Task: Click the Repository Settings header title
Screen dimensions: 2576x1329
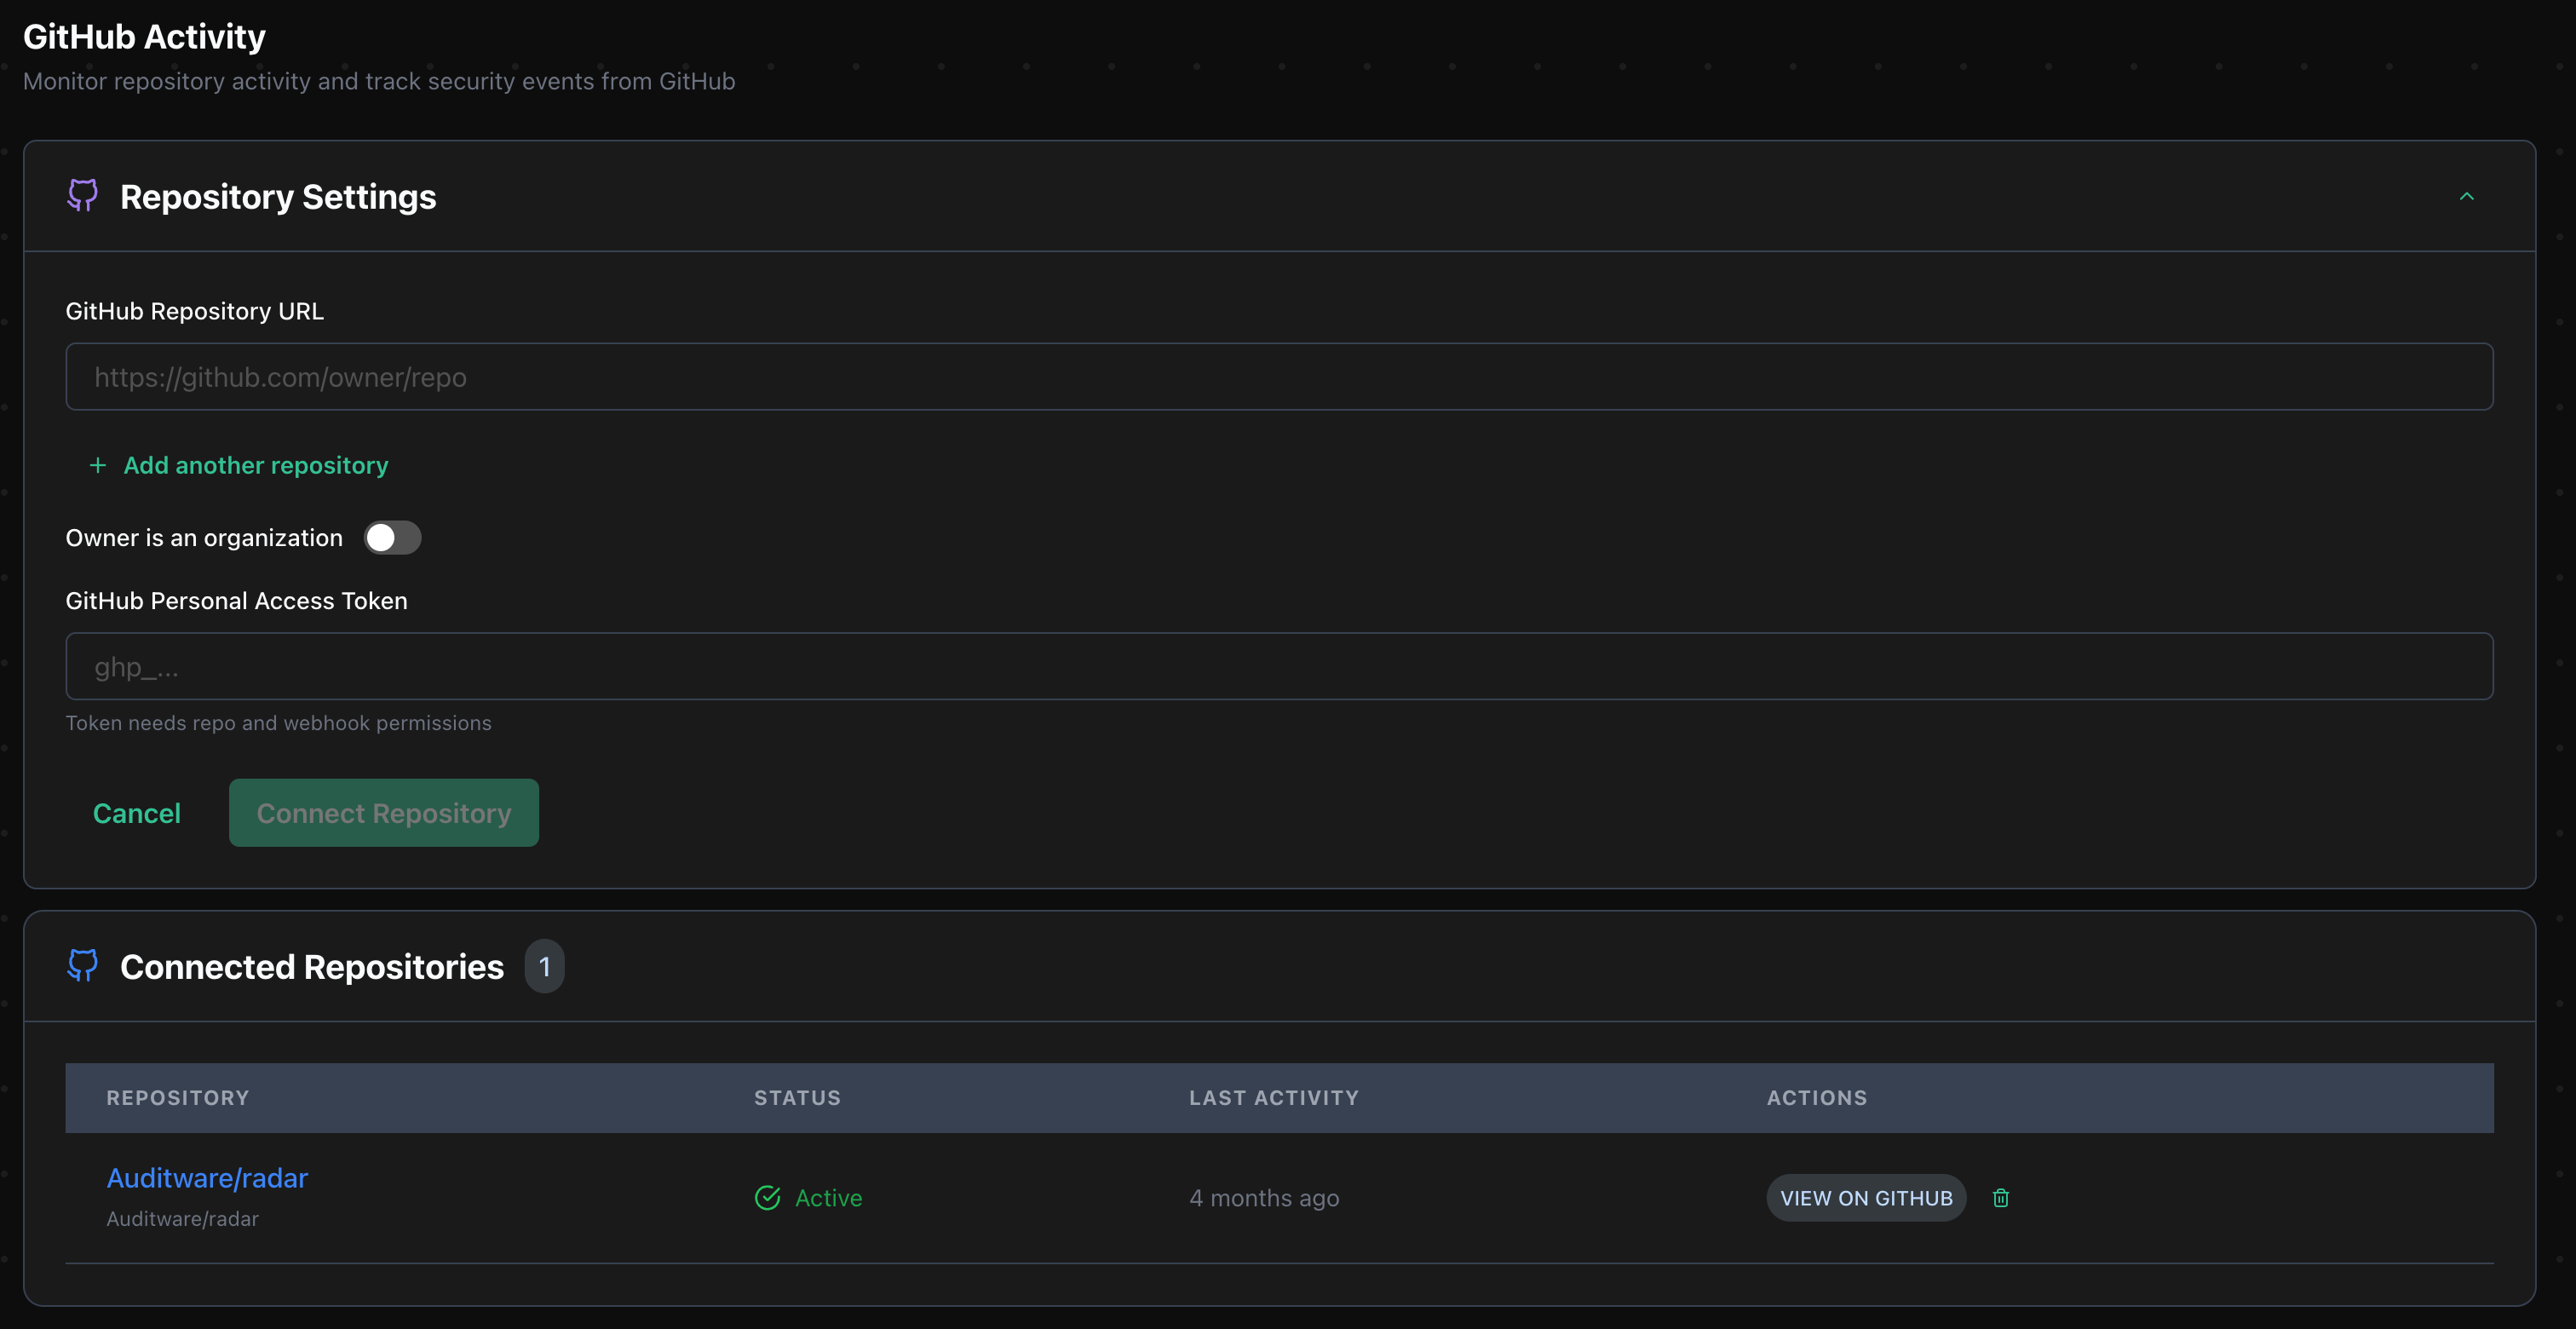Action: pos(278,197)
